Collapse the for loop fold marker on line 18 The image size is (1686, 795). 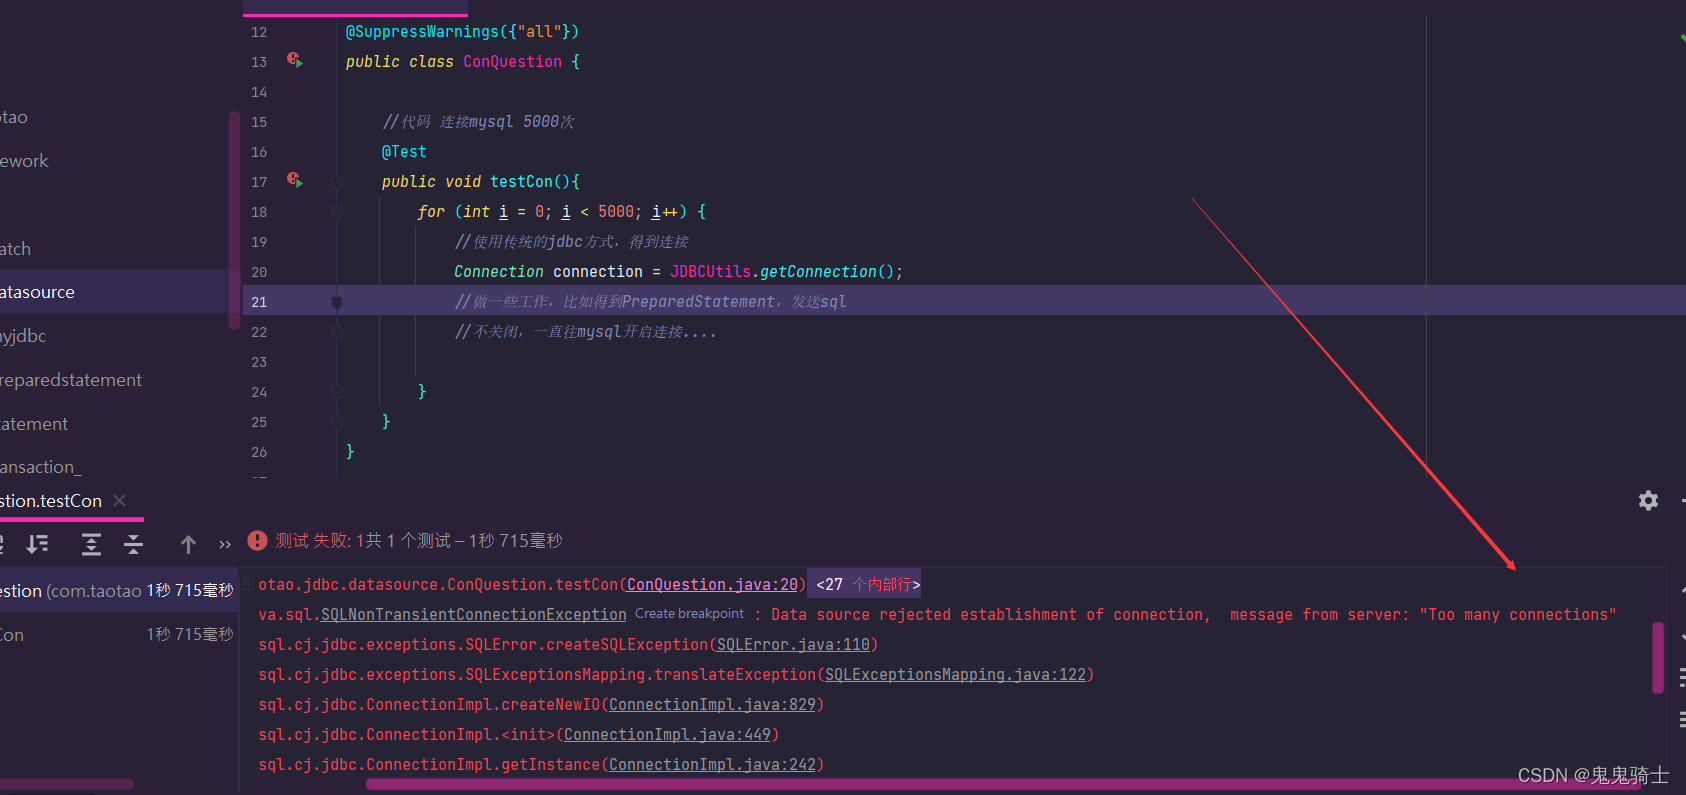pyautogui.click(x=337, y=212)
